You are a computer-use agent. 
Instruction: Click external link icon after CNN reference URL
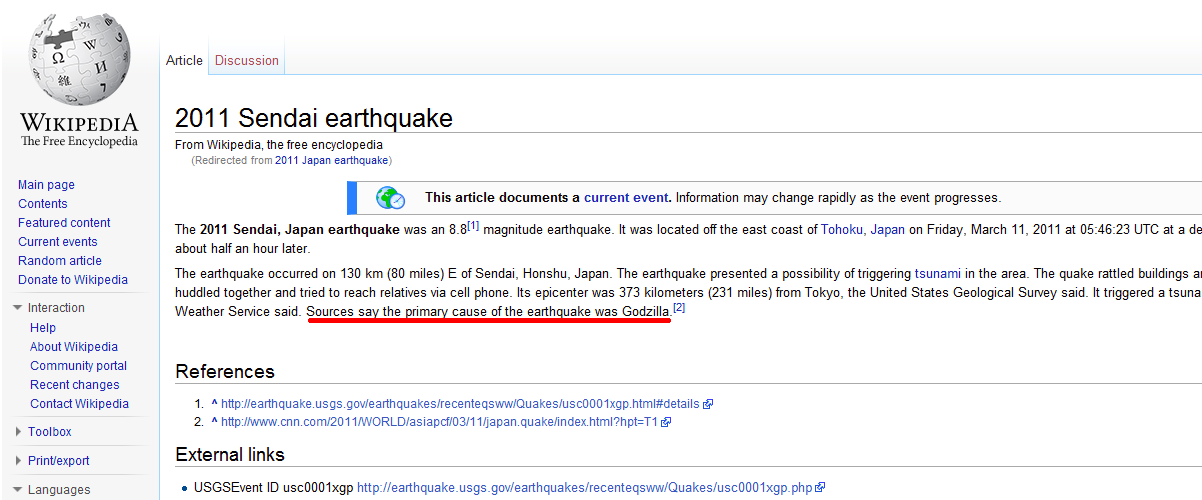[666, 422]
